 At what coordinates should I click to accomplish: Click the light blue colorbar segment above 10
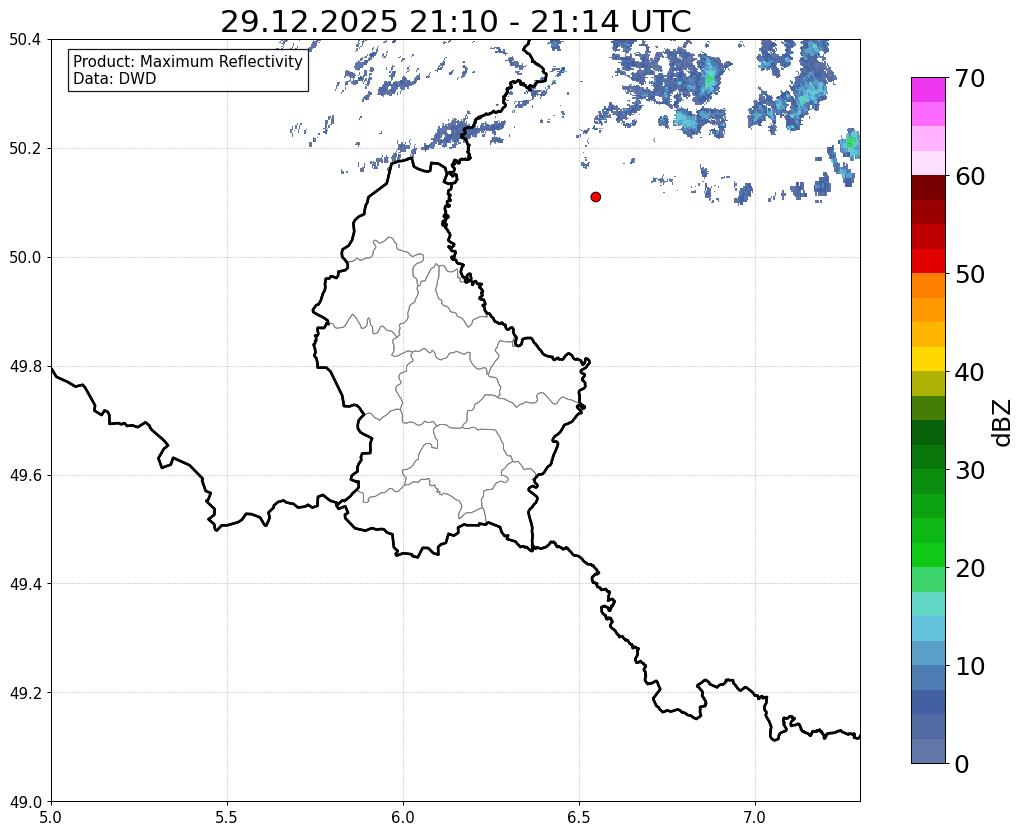[x=928, y=653]
